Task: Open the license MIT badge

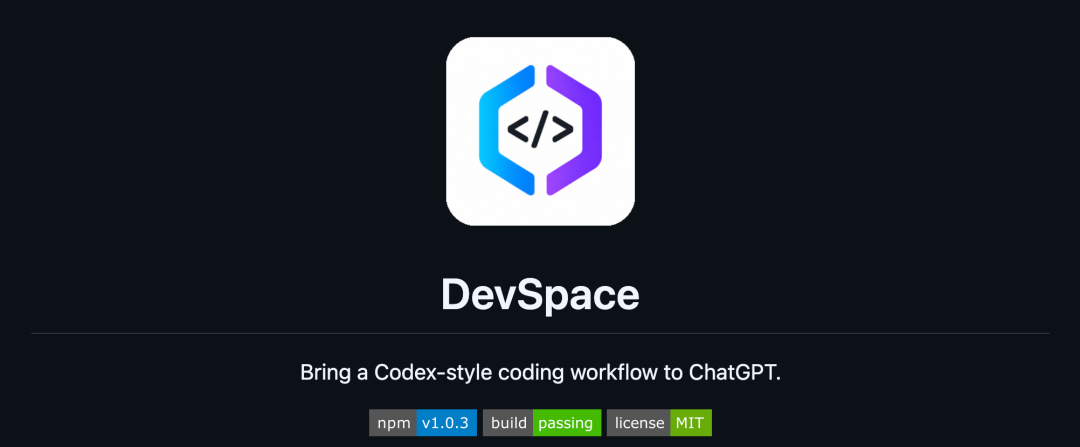Action: 659,423
